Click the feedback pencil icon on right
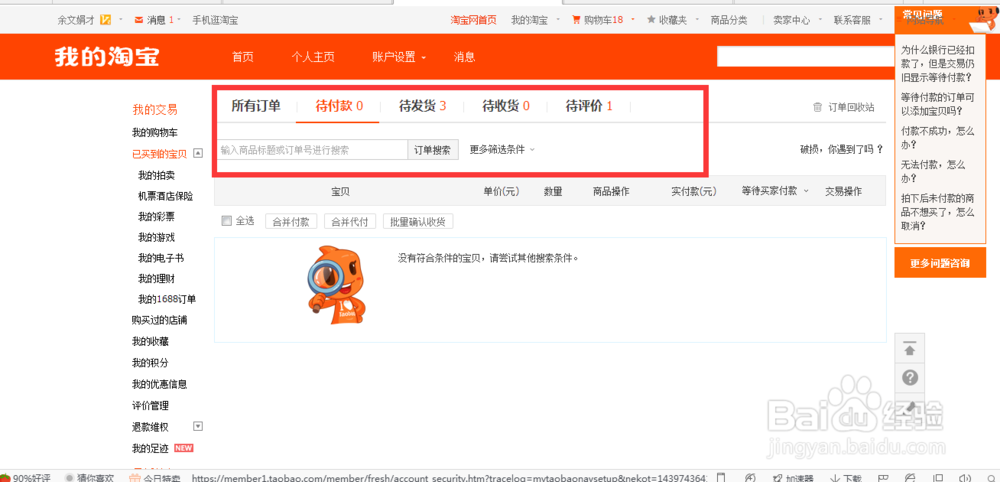 pyautogui.click(x=910, y=405)
